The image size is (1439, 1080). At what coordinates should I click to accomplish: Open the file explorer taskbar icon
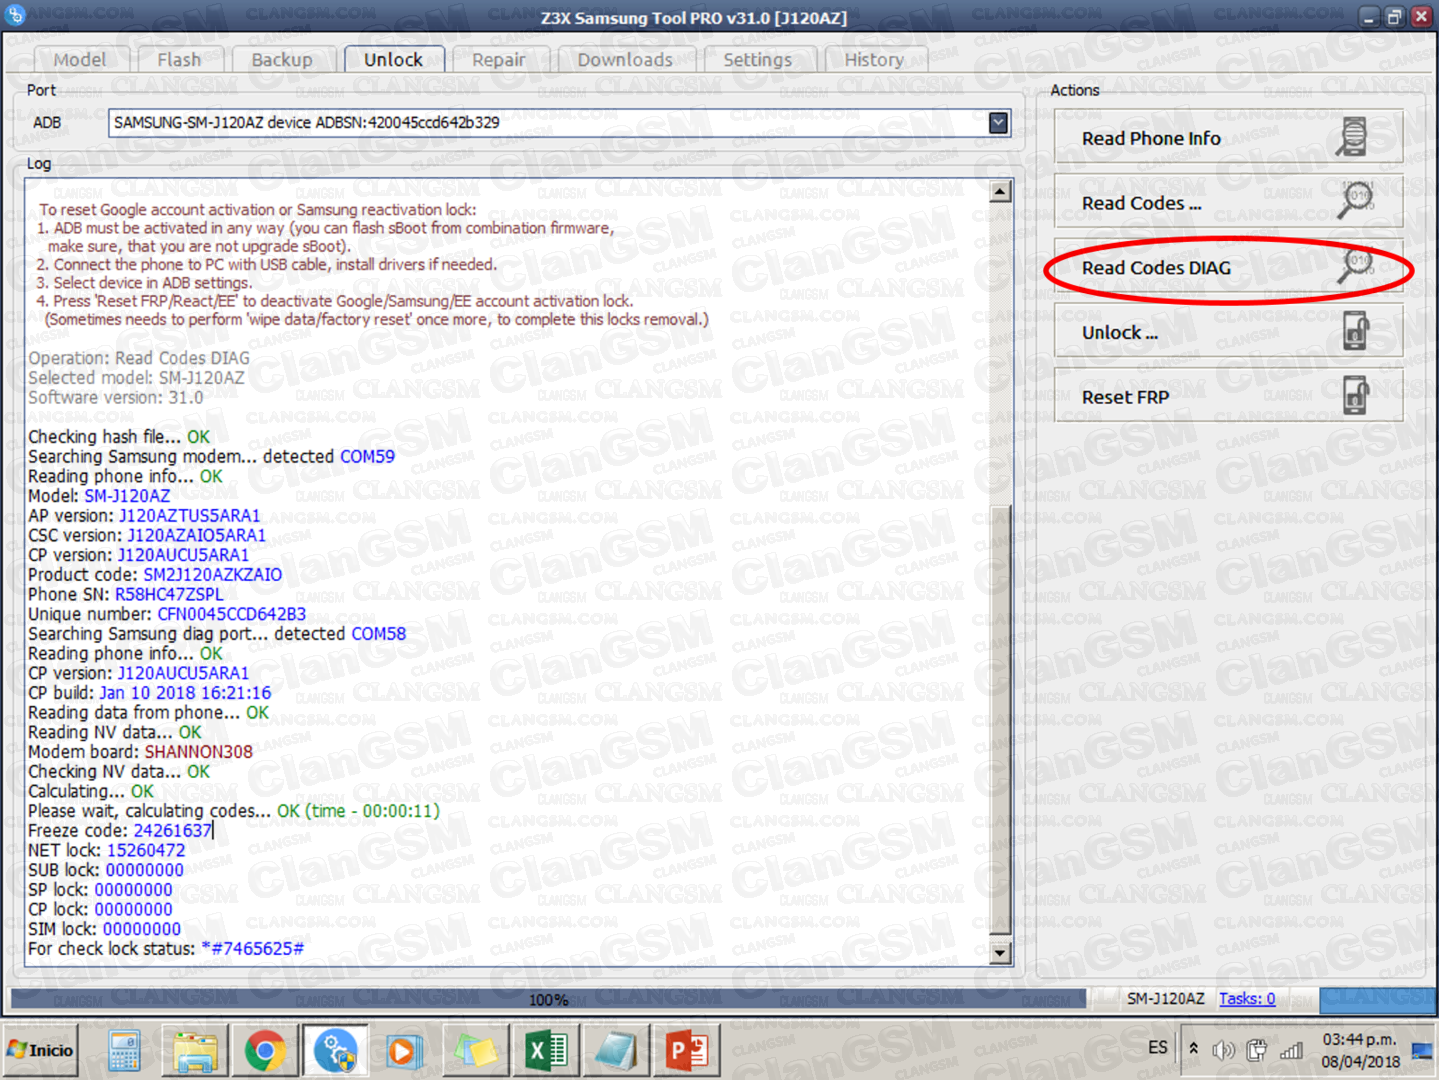196,1051
